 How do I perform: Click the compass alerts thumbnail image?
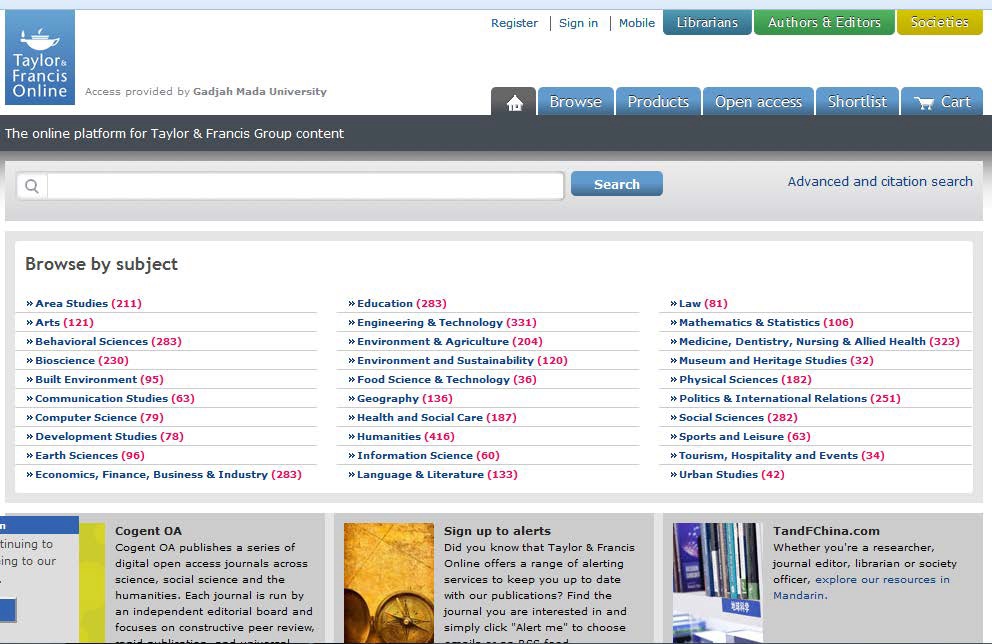coord(388,583)
